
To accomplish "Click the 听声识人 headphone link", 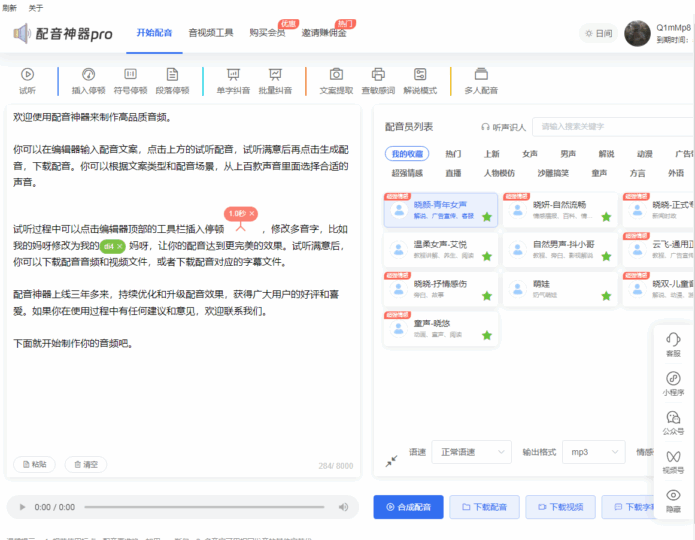I will point(504,127).
